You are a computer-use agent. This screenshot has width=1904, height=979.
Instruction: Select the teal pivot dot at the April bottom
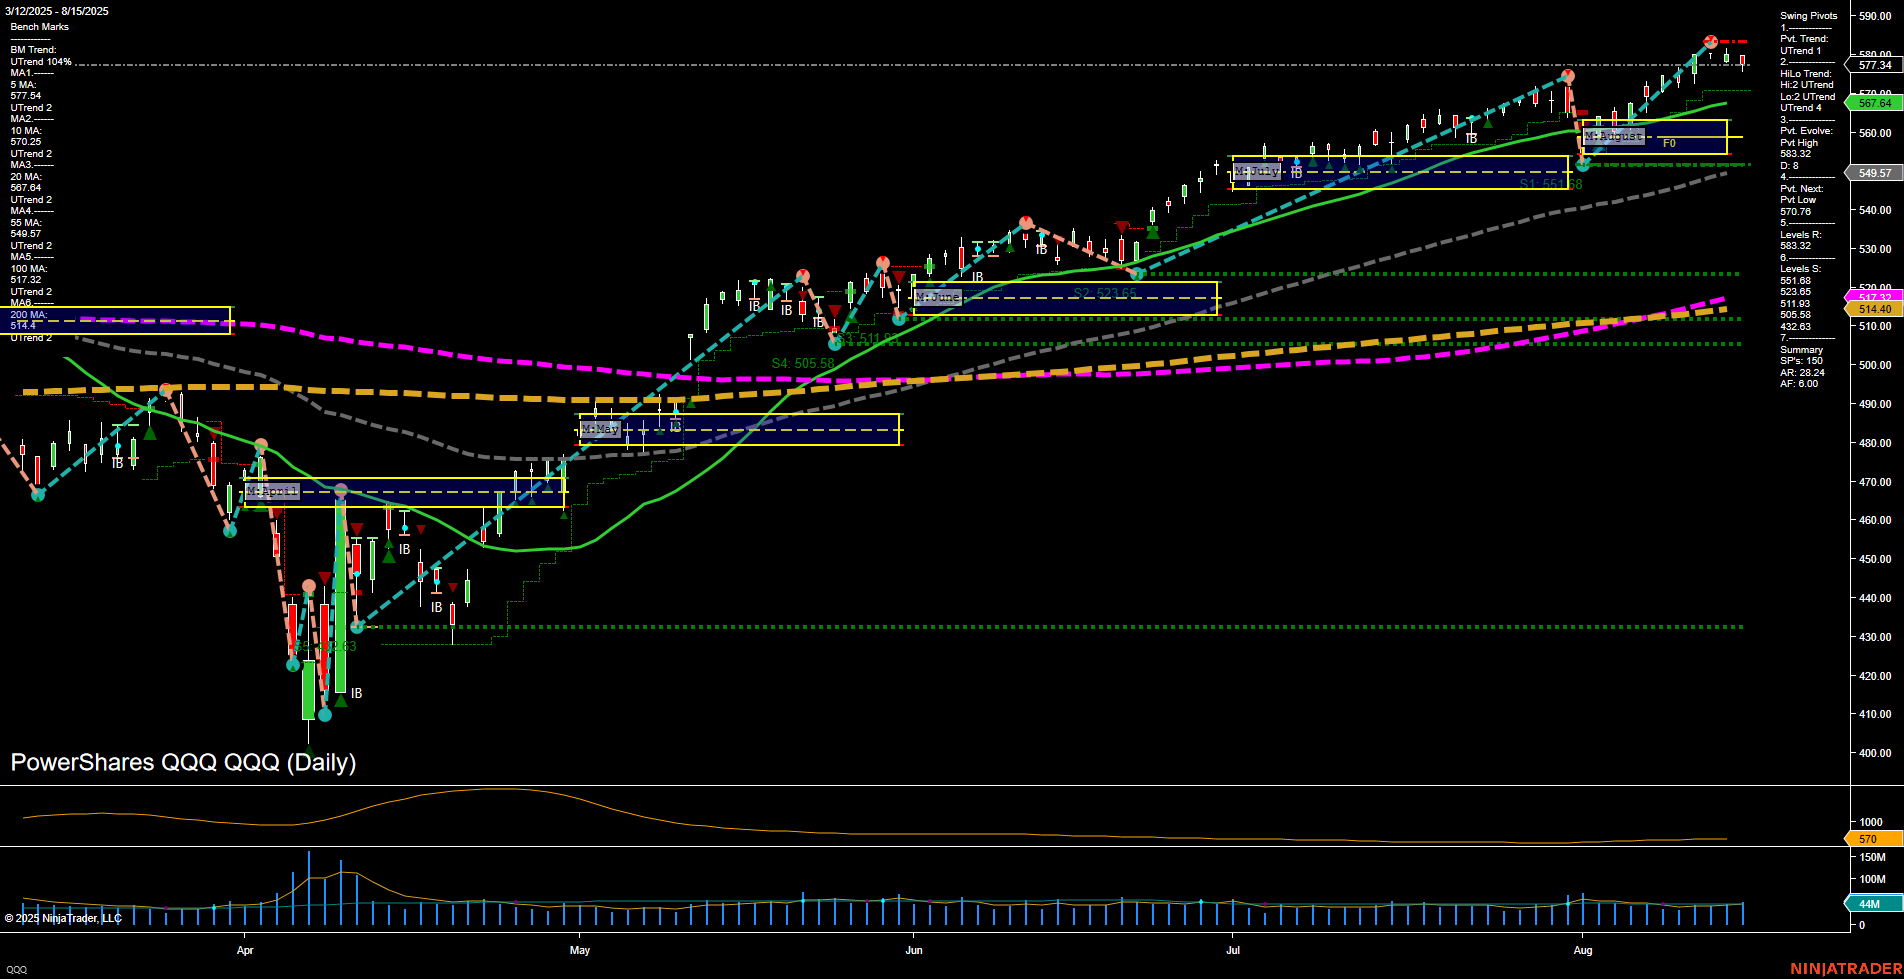[x=325, y=715]
